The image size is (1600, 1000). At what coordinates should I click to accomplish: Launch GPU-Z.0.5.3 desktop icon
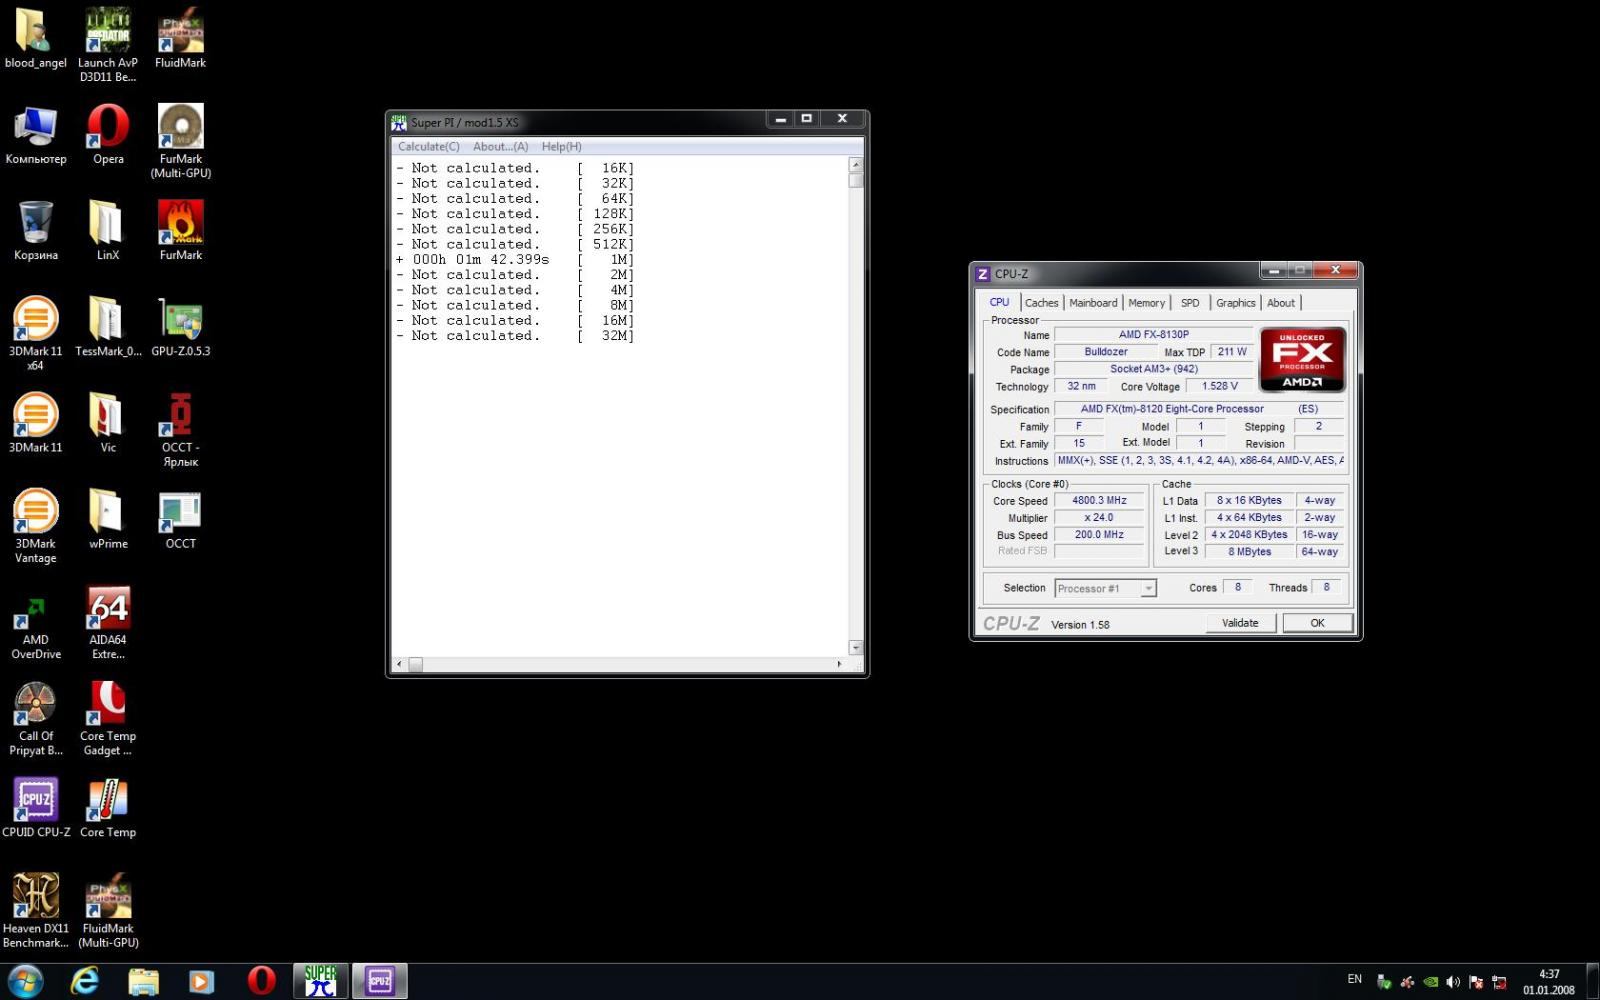coord(181,327)
